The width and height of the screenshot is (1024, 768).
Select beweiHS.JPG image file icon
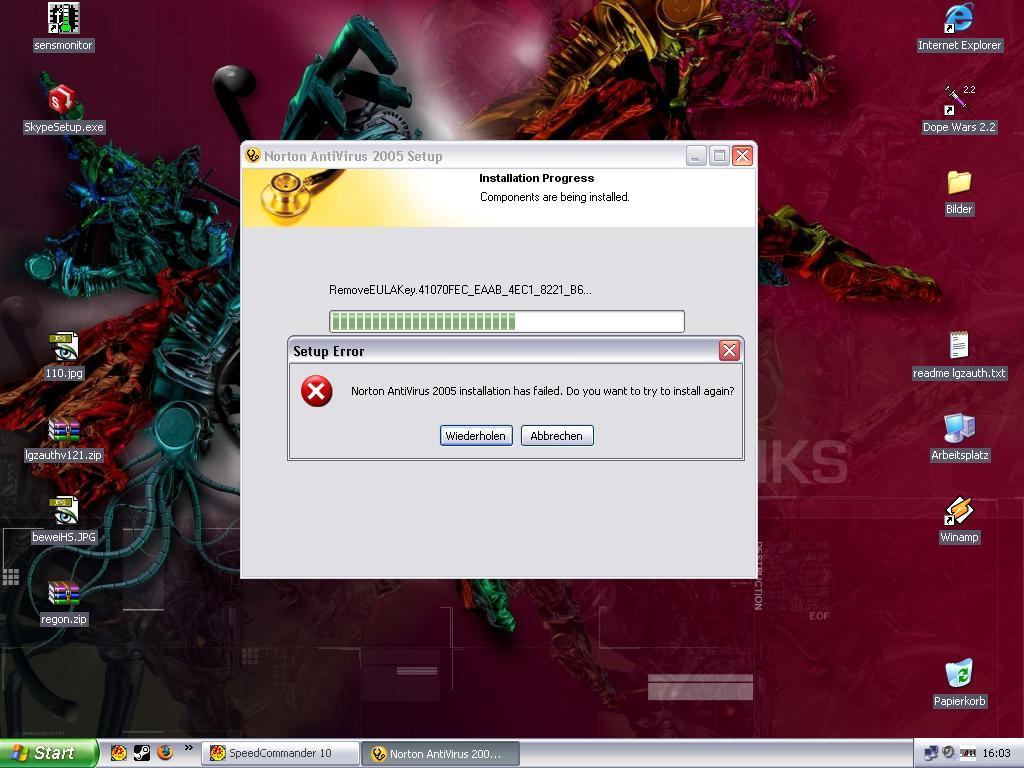coord(63,520)
